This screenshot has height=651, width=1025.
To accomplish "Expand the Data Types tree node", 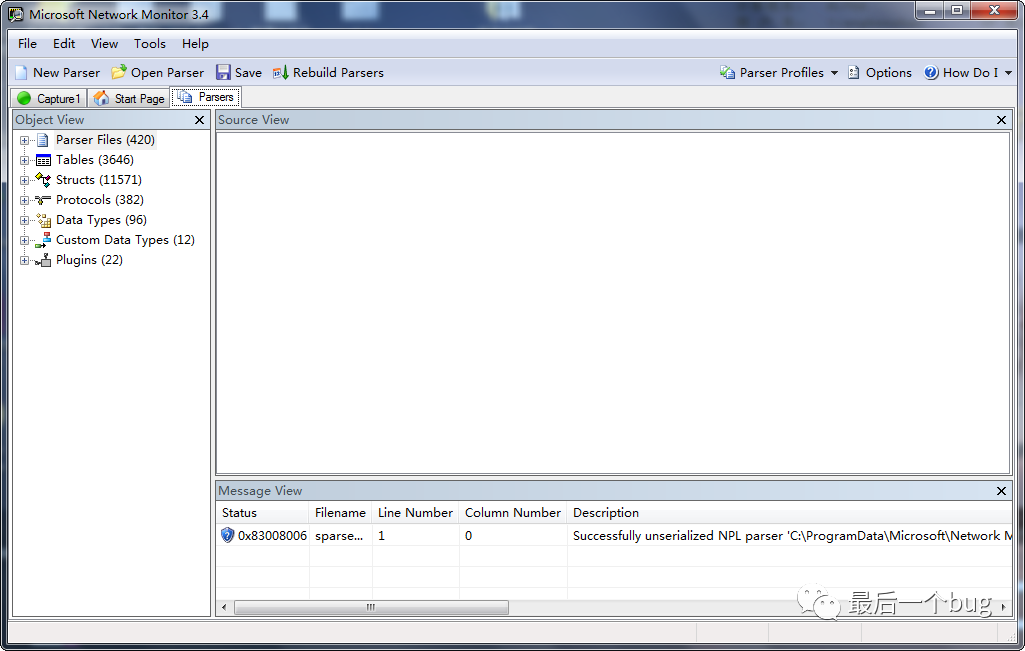I will (x=24, y=221).
